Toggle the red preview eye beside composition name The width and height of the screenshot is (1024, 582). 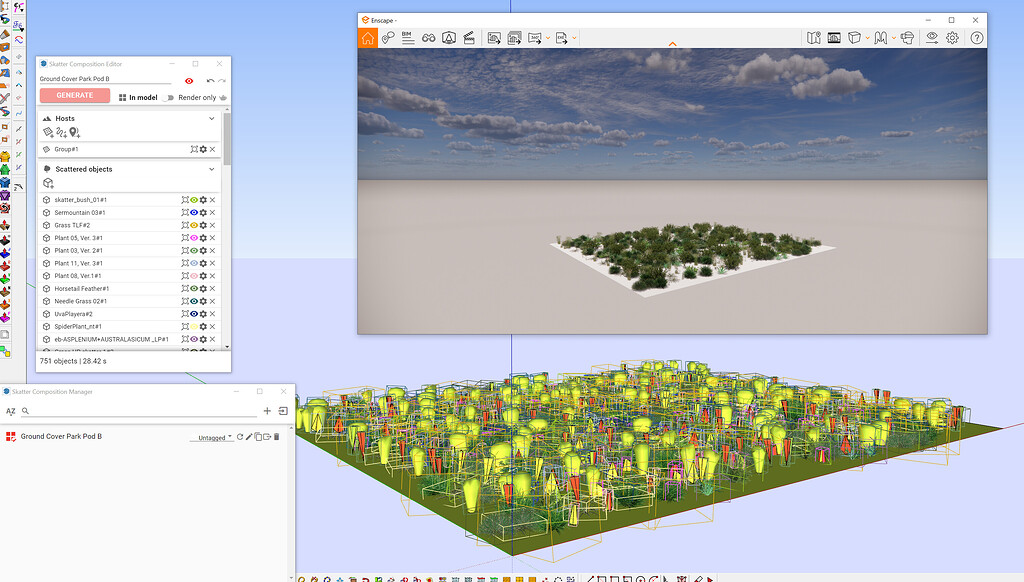[187, 81]
